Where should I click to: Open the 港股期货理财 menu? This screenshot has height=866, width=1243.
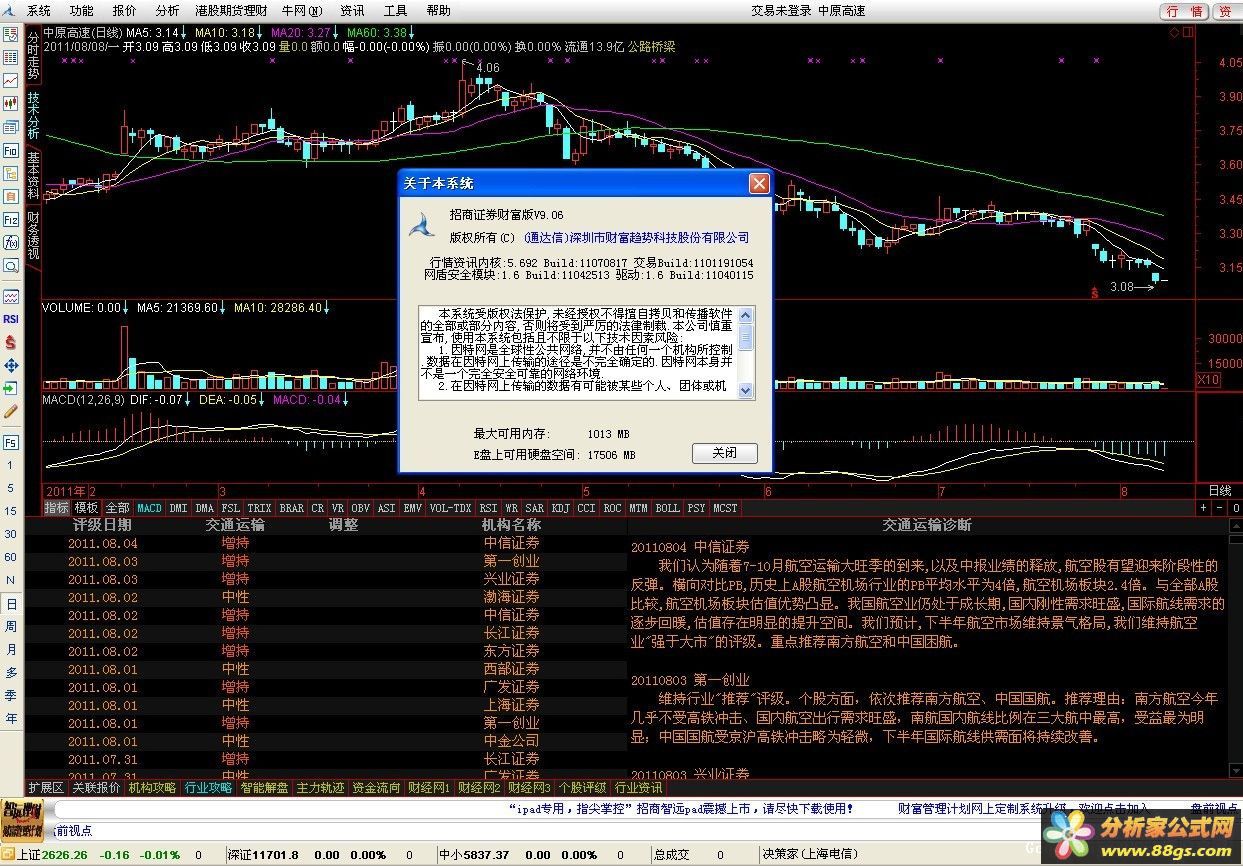pyautogui.click(x=231, y=11)
